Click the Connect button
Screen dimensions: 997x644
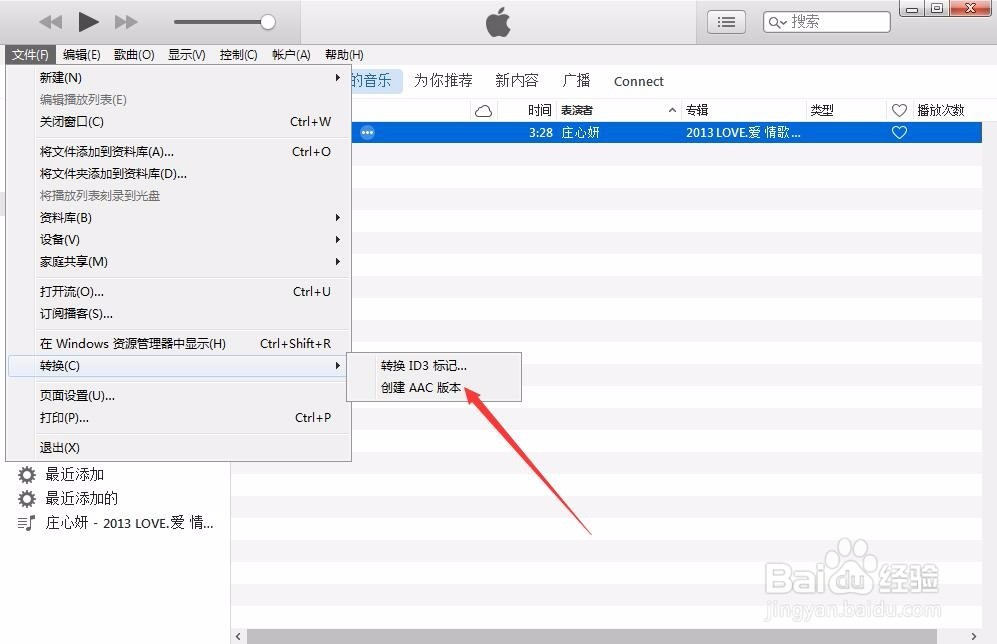638,81
